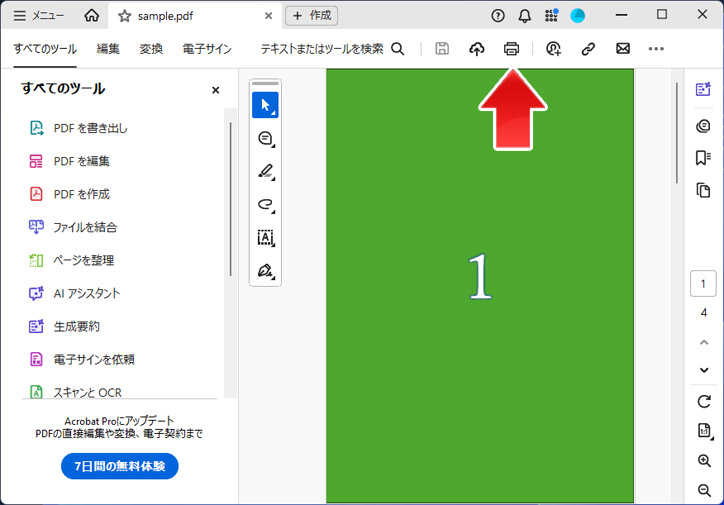Select ファイルを結合 tool
The height and width of the screenshot is (505, 724).
click(x=73, y=227)
